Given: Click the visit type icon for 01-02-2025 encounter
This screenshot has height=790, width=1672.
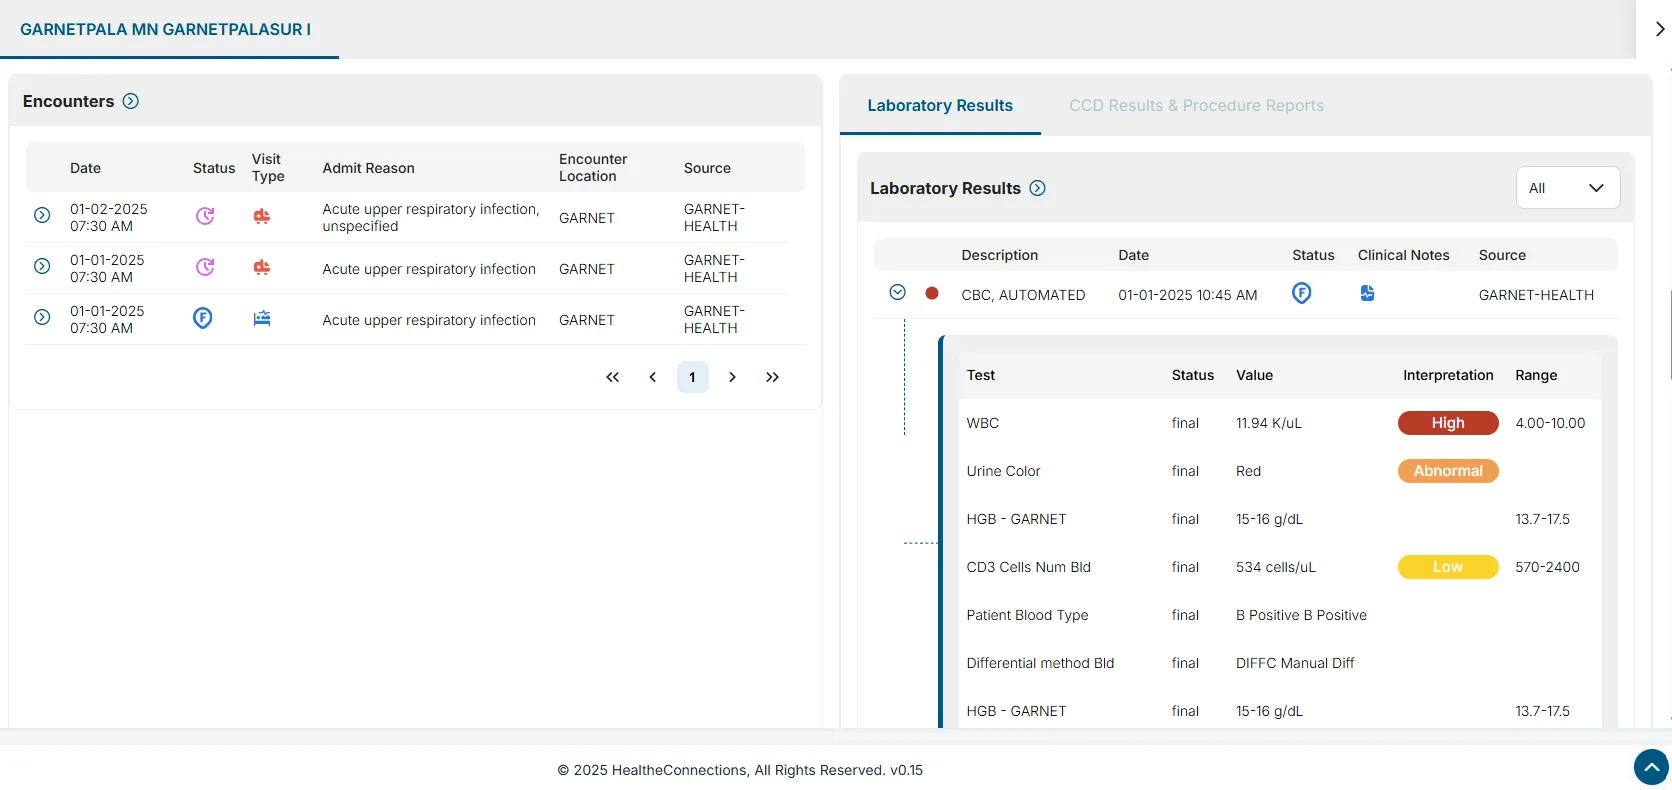Looking at the screenshot, I should pos(262,216).
